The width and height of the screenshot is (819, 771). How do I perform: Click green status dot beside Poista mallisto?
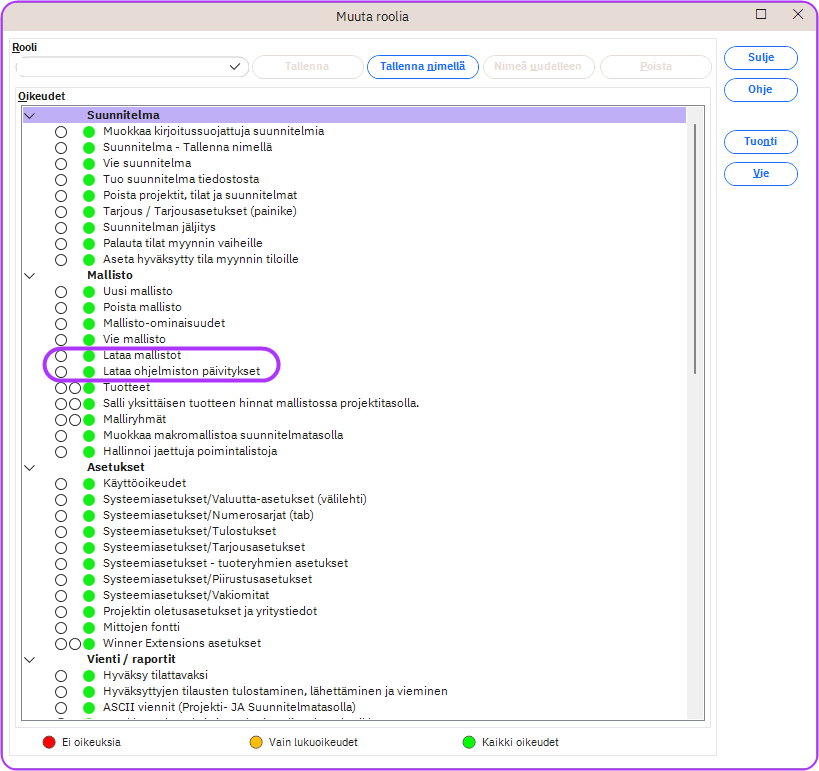point(89,307)
